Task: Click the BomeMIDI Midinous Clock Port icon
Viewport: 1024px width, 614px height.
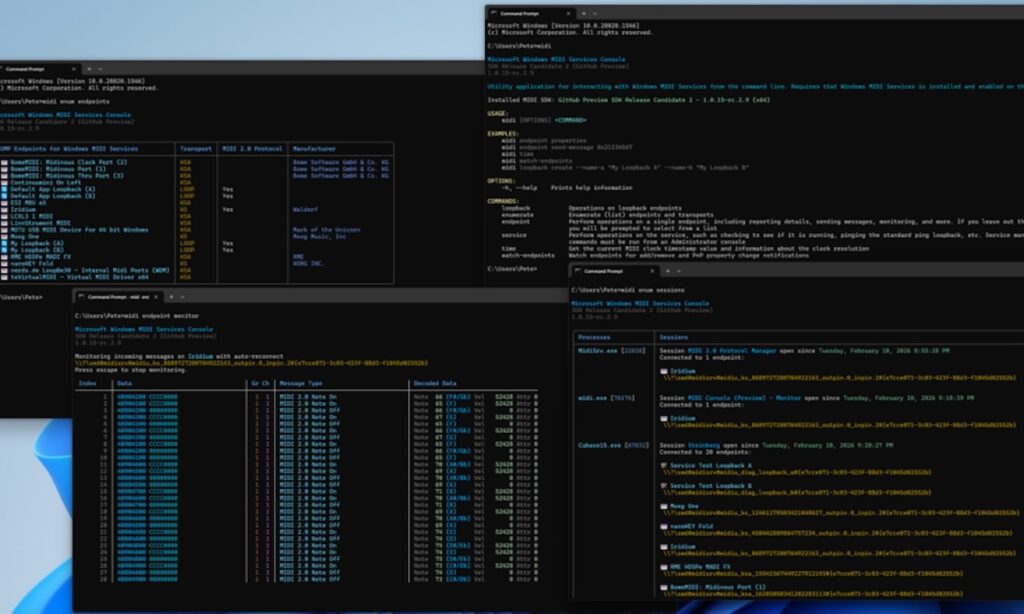Action: (x=6, y=161)
